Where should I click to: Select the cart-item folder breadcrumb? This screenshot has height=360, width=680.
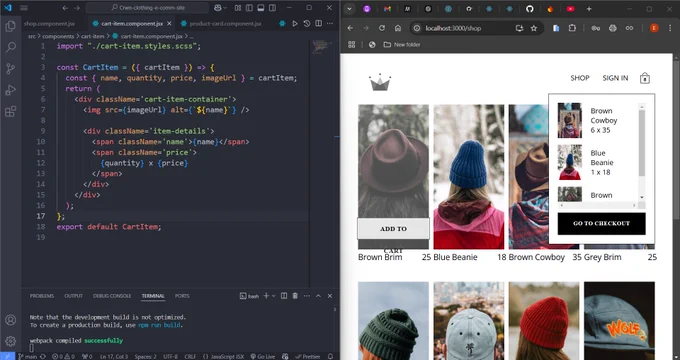coord(92,36)
